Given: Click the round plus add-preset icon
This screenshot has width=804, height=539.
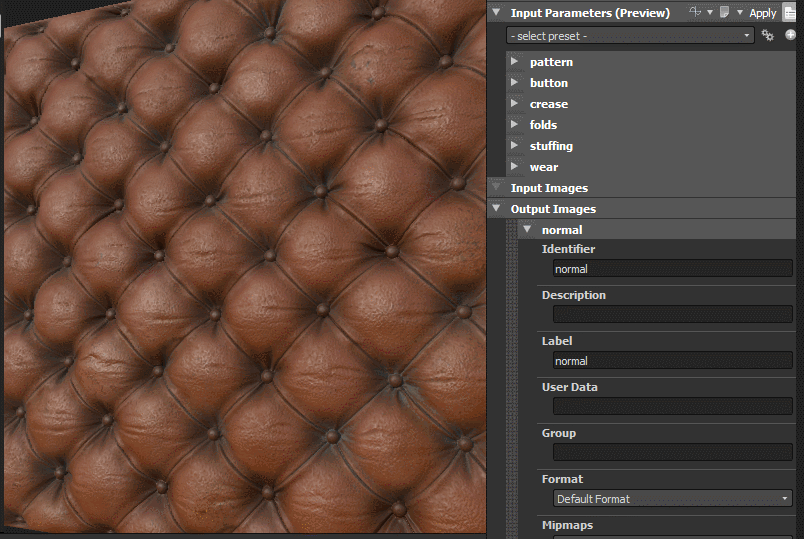Looking at the screenshot, I should (x=790, y=35).
